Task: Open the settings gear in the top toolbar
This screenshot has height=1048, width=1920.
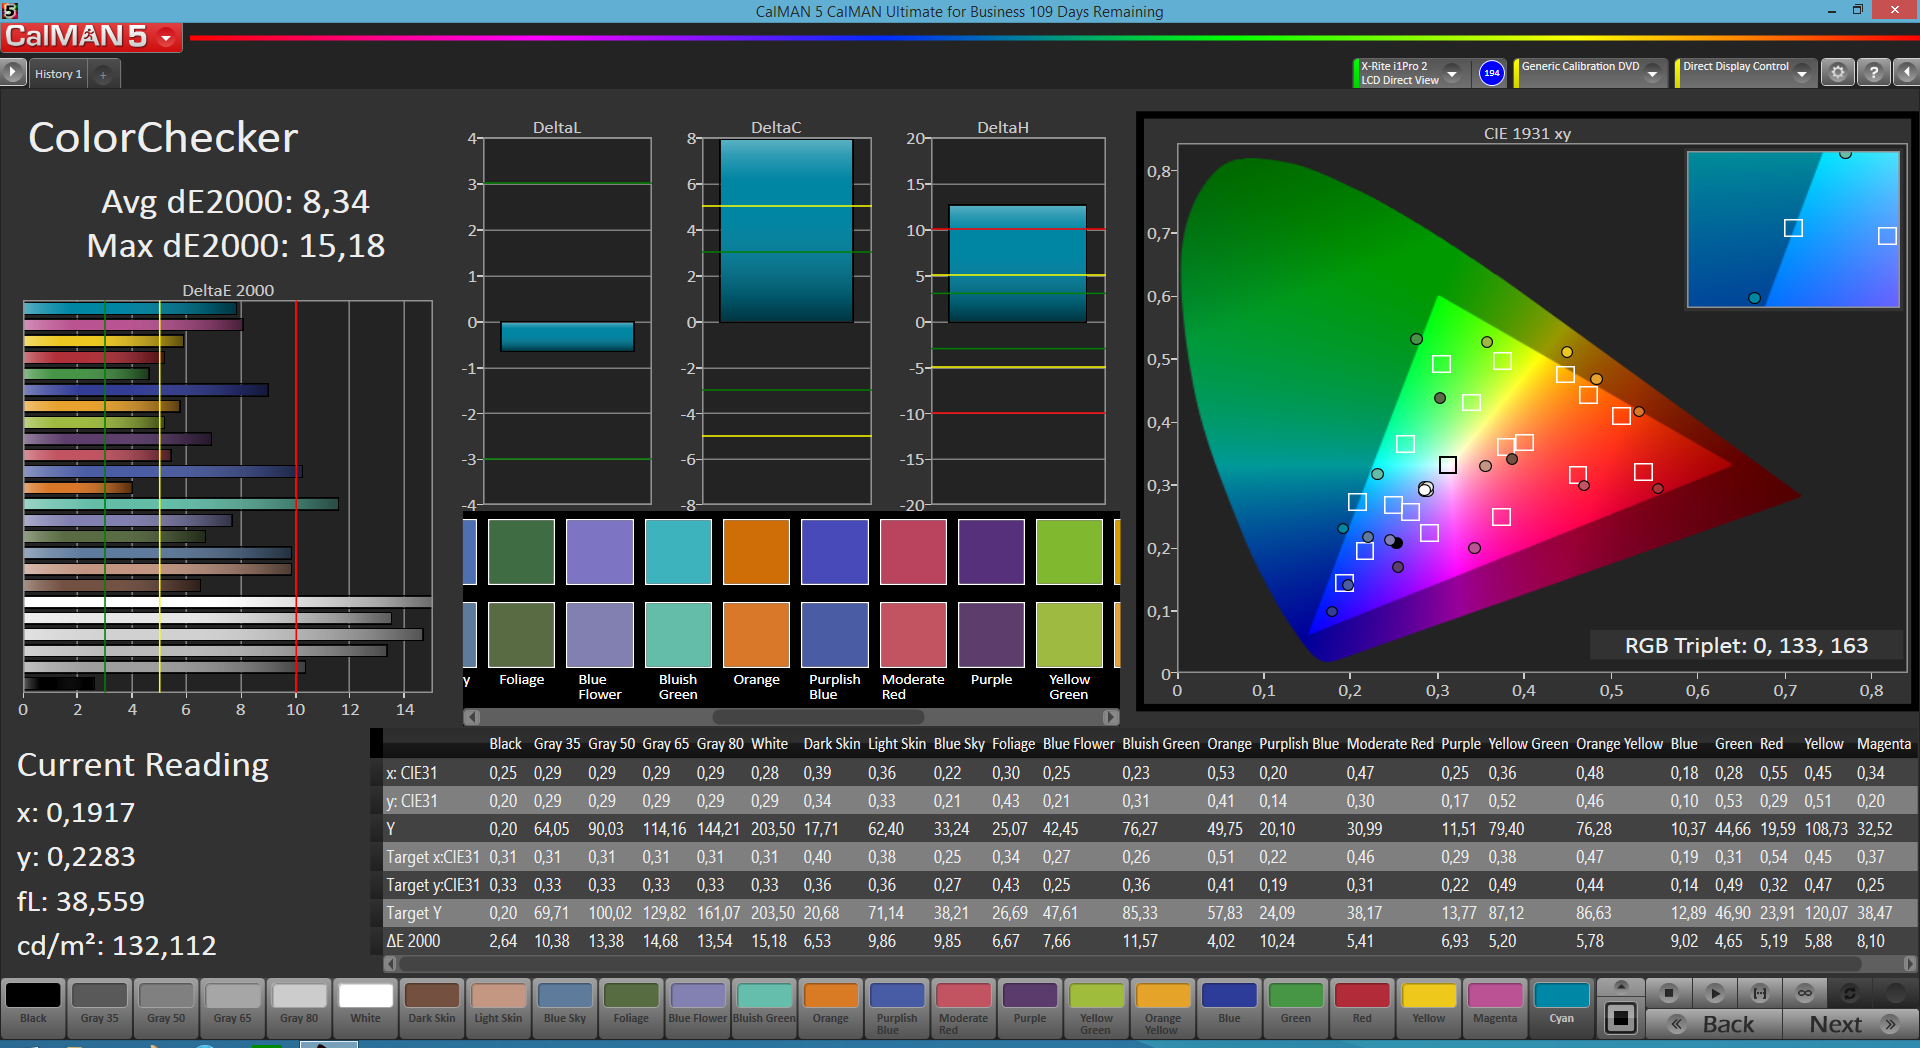Action: click(x=1837, y=73)
